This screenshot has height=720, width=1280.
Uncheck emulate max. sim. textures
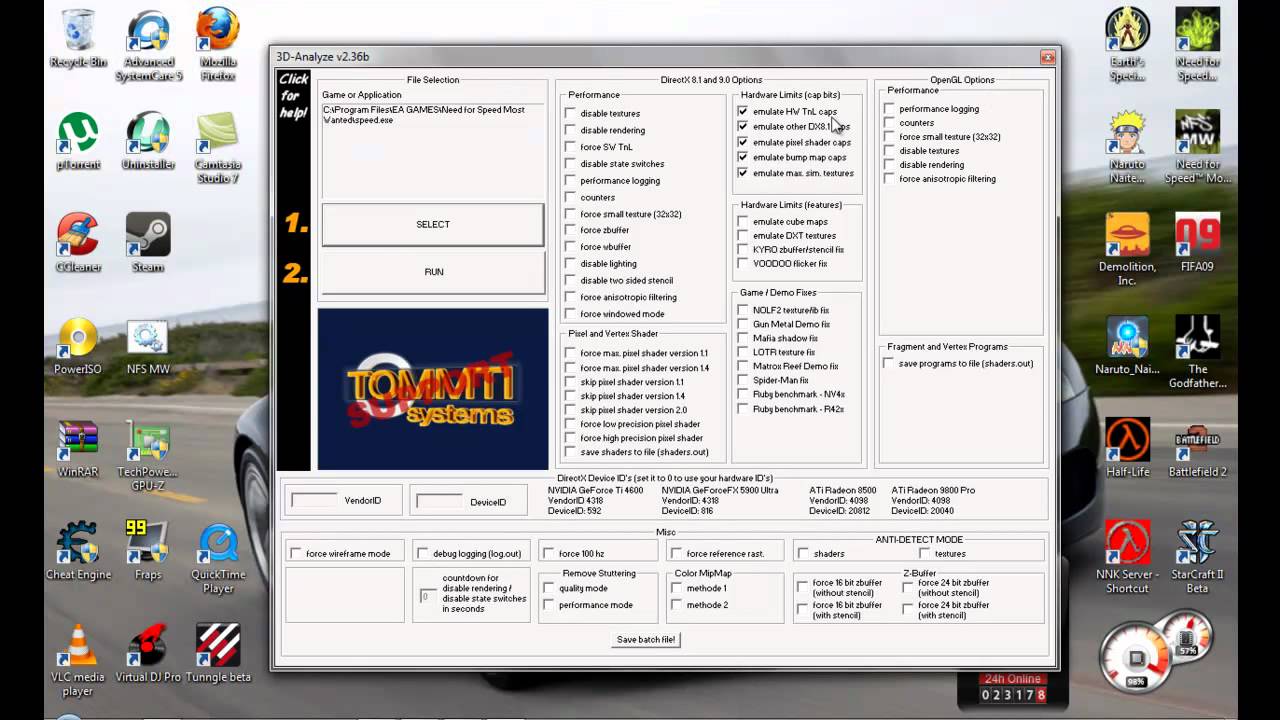point(743,173)
